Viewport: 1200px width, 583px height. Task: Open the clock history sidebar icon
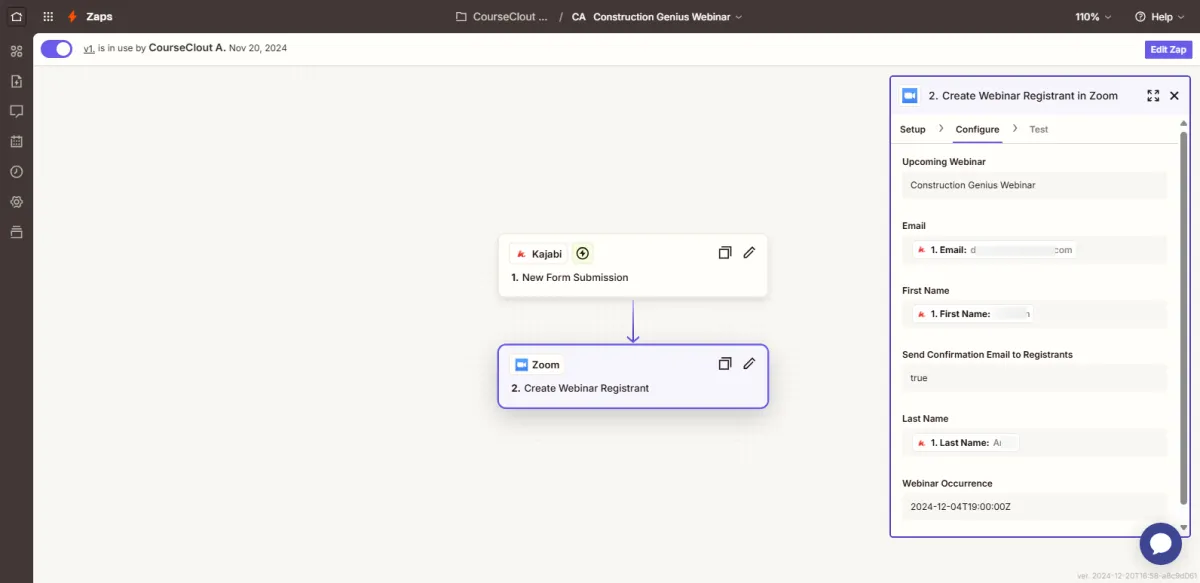[x=16, y=171]
